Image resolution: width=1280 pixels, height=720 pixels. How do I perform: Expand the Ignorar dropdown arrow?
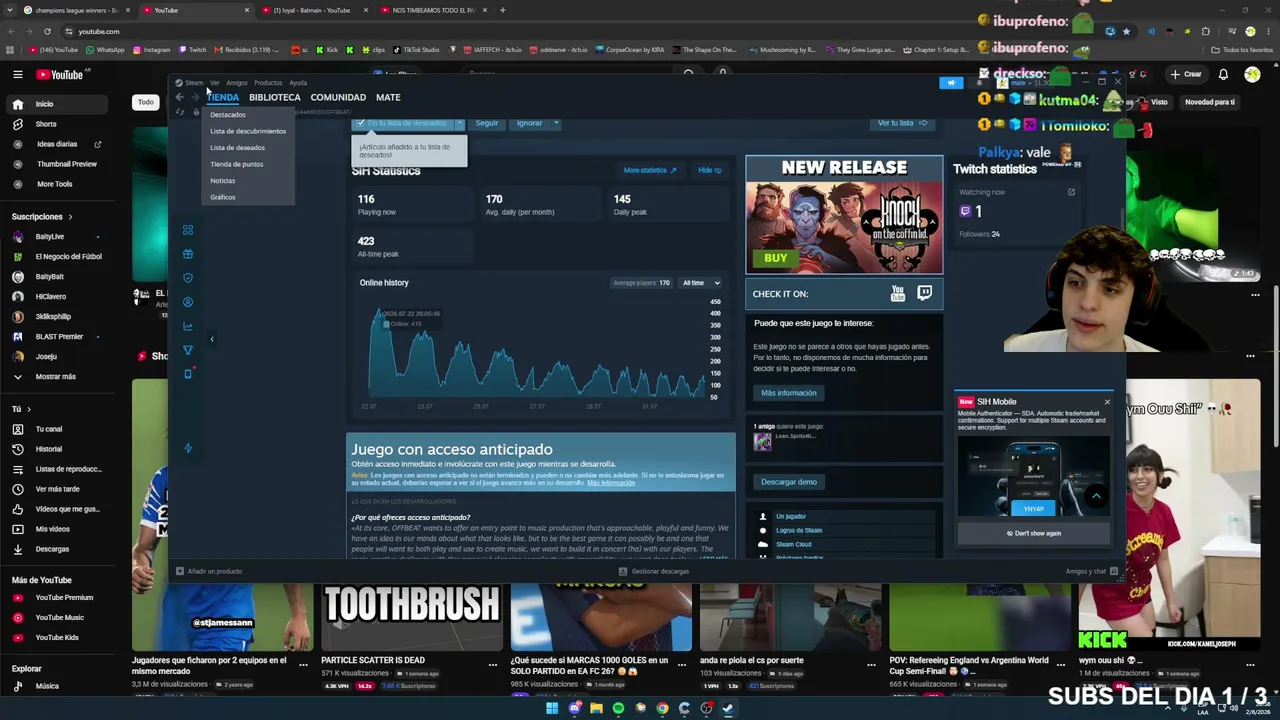click(556, 123)
